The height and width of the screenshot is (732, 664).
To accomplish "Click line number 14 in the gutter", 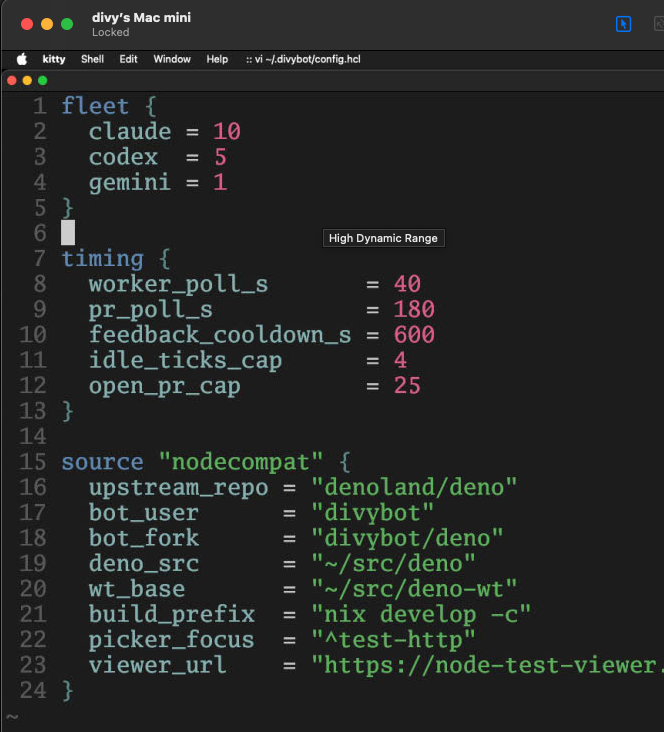I will point(33,437).
